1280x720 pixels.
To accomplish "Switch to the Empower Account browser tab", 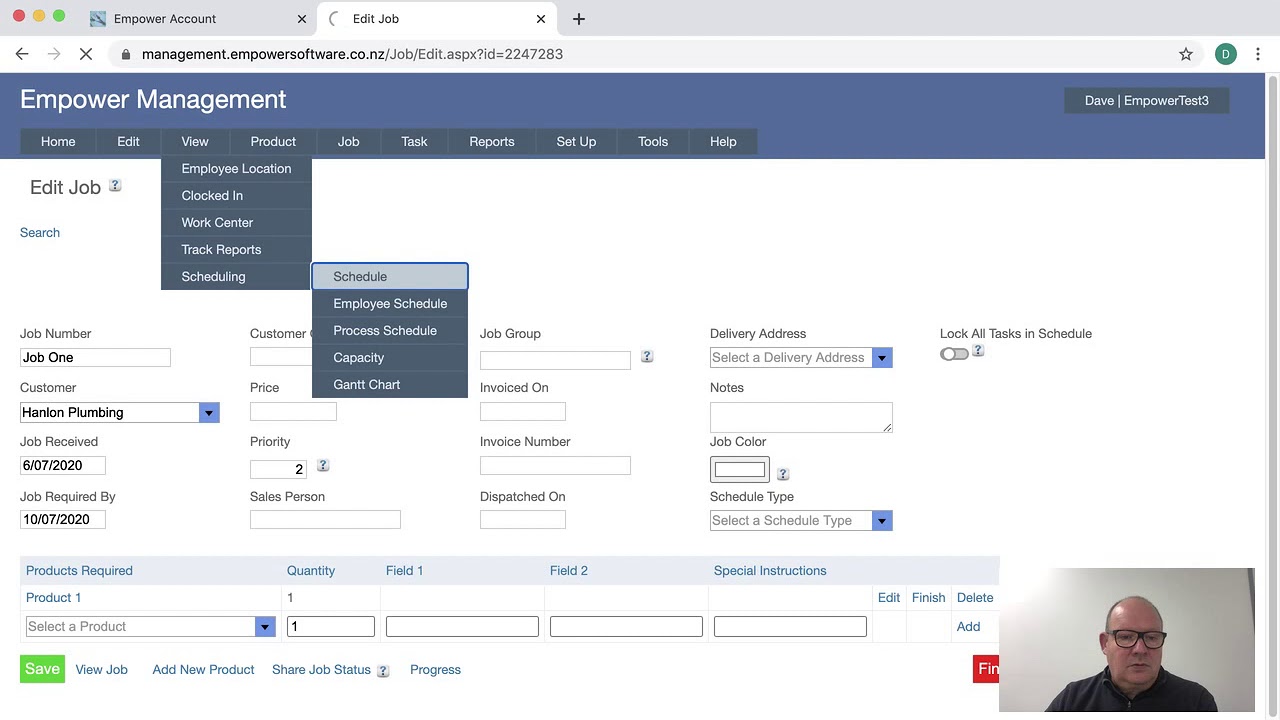I will click(198, 19).
